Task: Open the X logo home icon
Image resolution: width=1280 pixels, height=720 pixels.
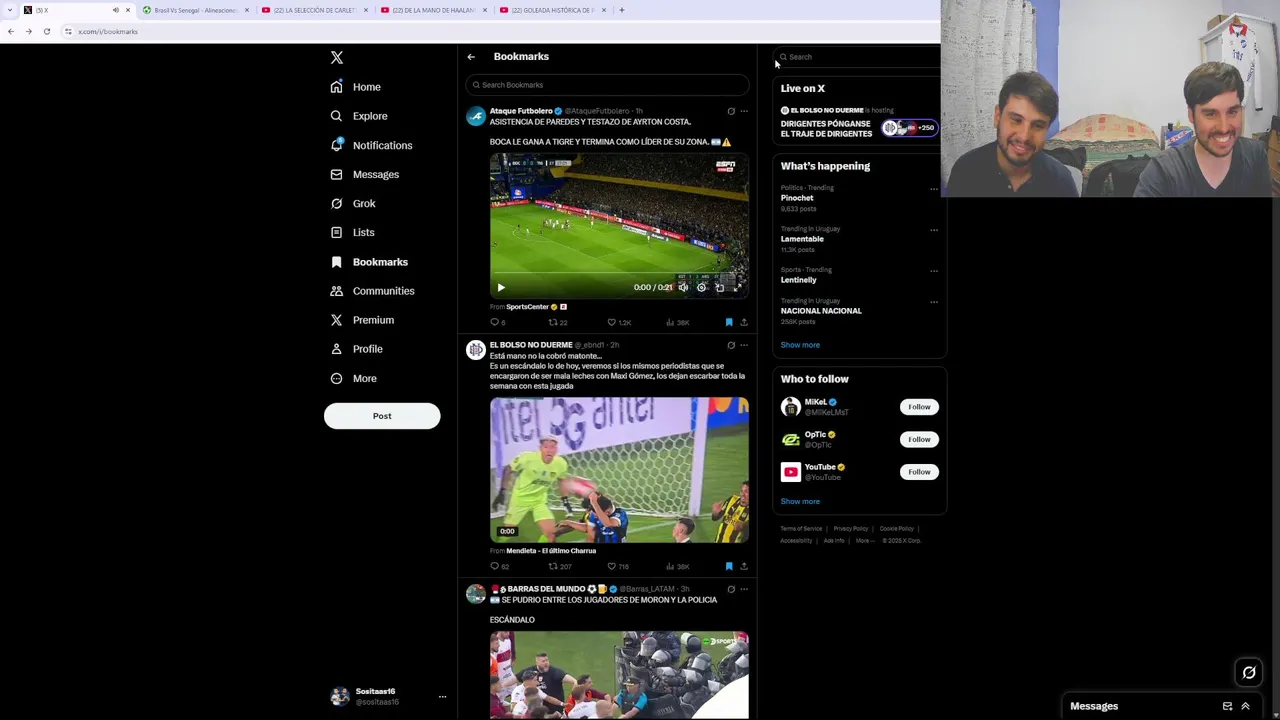Action: (x=337, y=58)
